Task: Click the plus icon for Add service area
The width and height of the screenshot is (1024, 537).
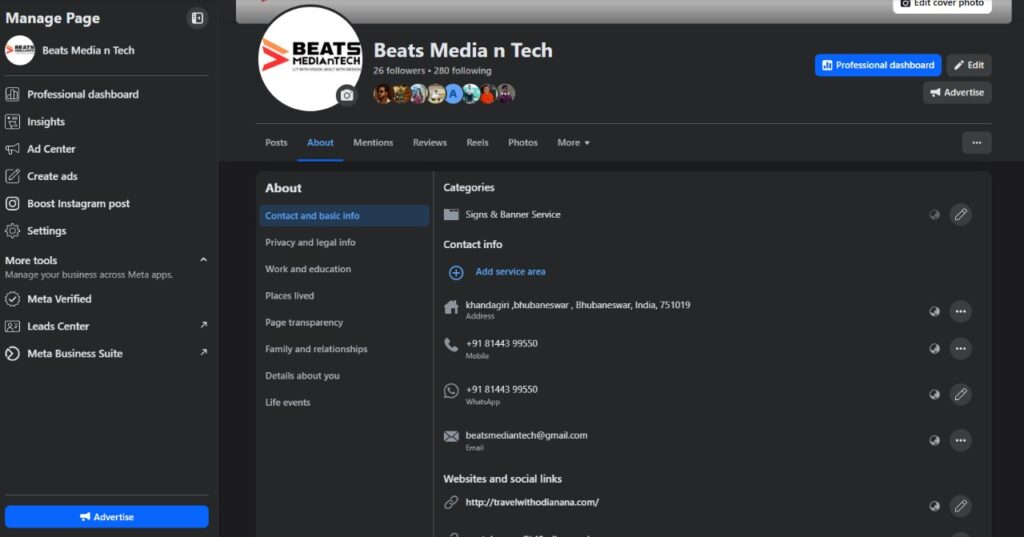Action: (x=456, y=272)
